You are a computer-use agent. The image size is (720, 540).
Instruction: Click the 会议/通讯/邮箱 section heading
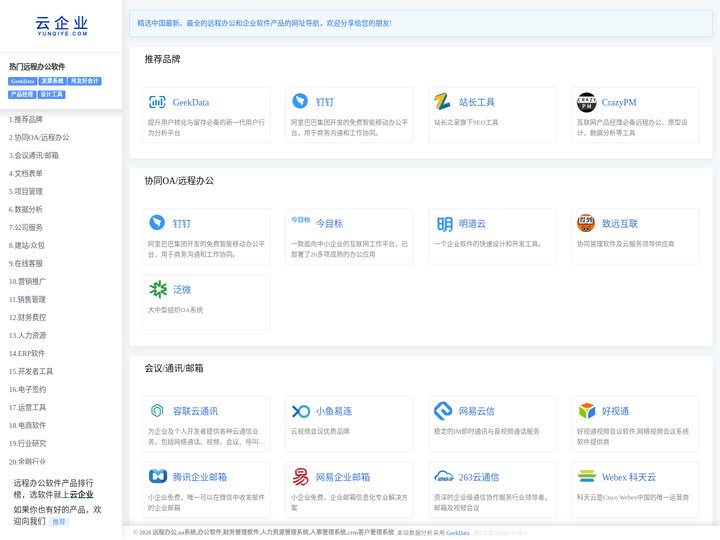(174, 368)
